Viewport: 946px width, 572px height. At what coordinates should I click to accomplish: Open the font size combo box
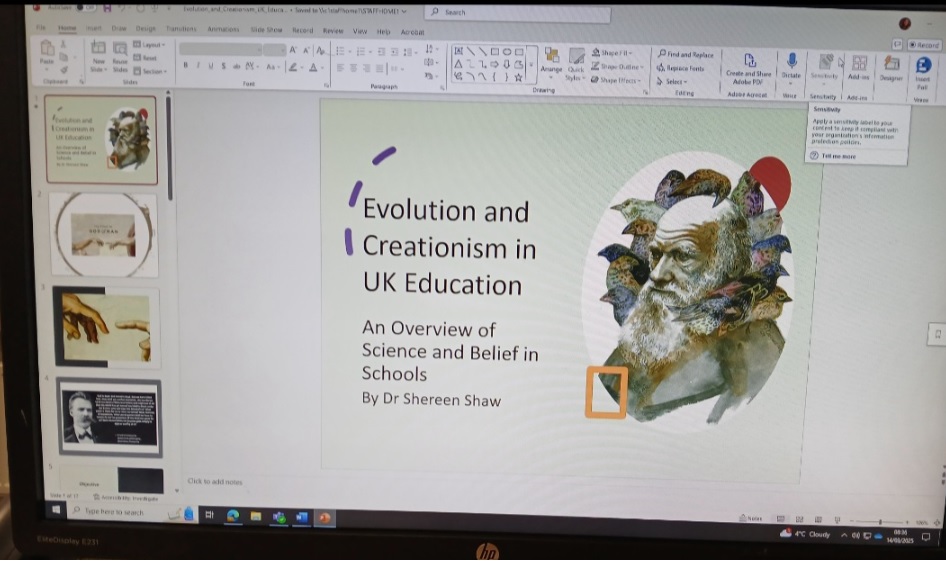coord(275,49)
